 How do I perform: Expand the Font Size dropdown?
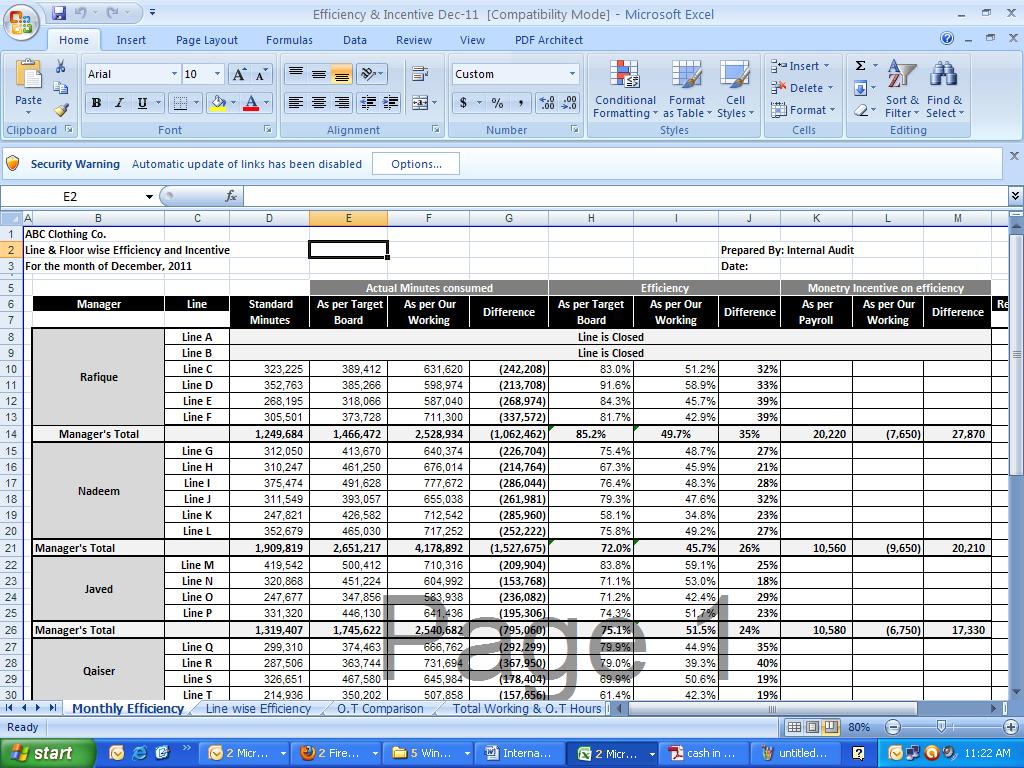coord(217,74)
